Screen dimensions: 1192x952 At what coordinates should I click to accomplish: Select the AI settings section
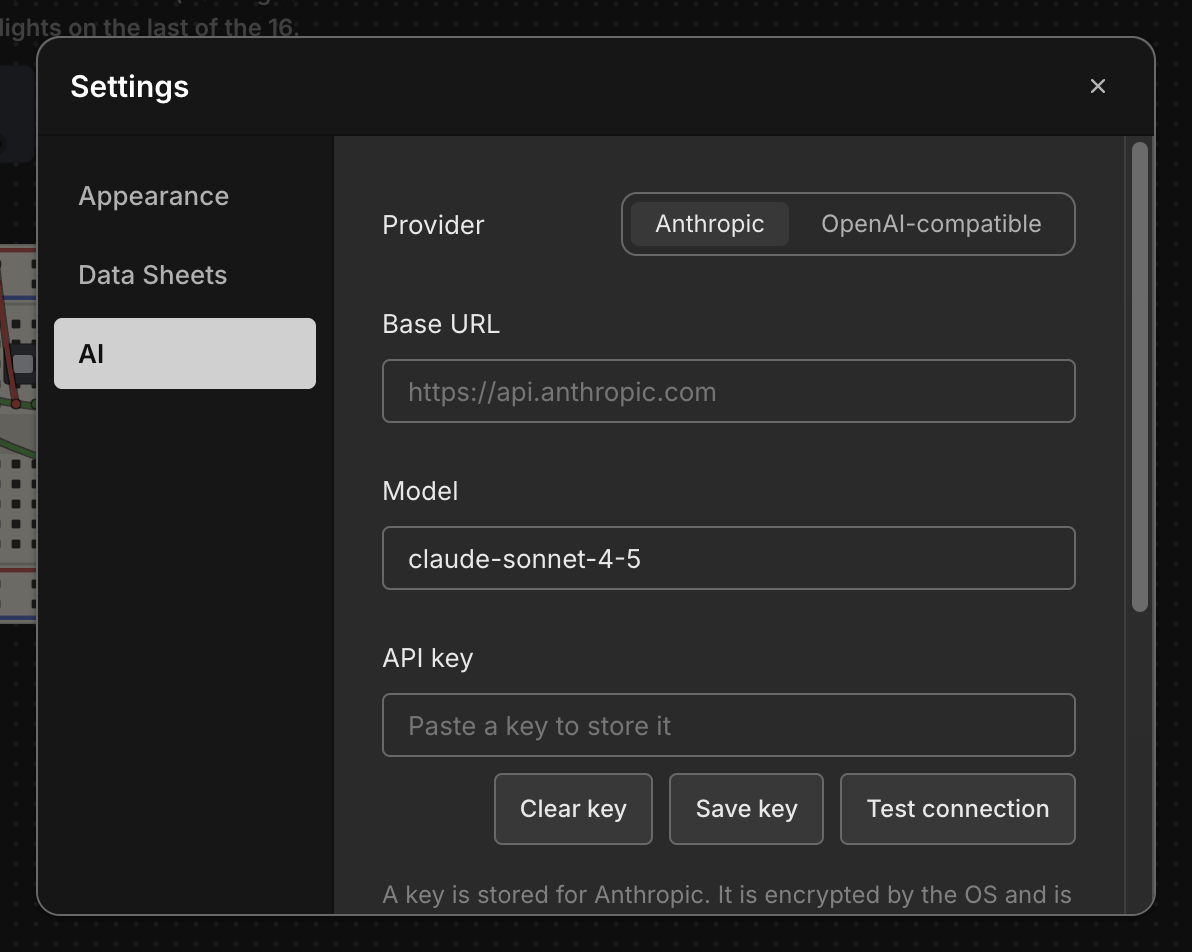[x=185, y=354]
